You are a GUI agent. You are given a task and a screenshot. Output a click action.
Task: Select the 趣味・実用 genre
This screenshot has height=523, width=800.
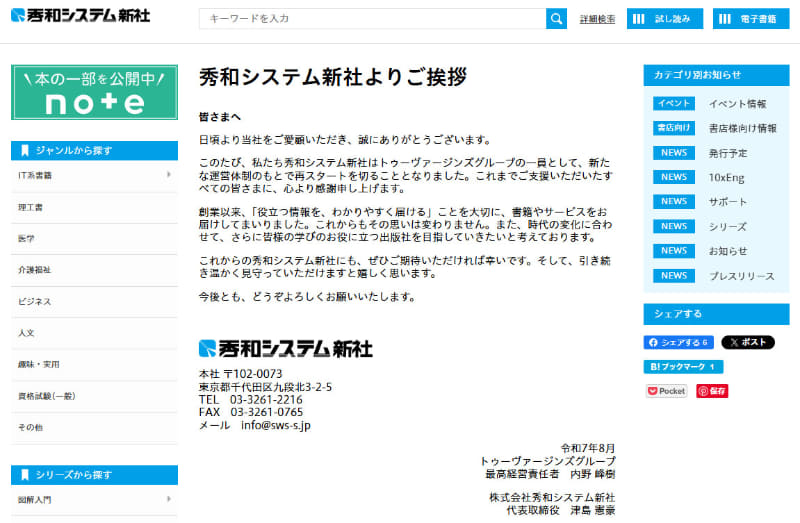(x=94, y=364)
